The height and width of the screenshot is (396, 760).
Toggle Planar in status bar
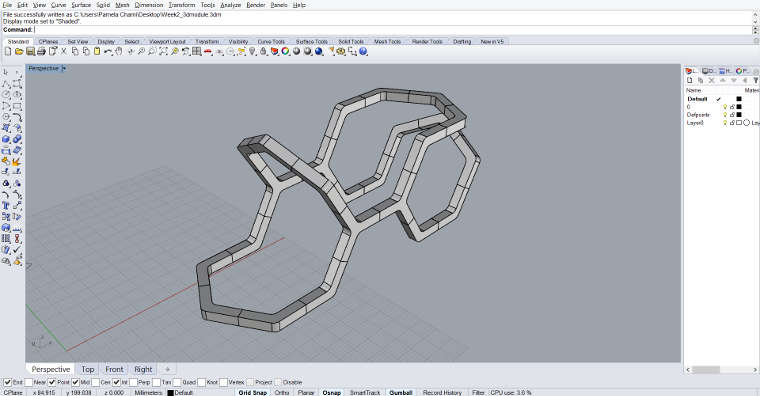point(306,393)
